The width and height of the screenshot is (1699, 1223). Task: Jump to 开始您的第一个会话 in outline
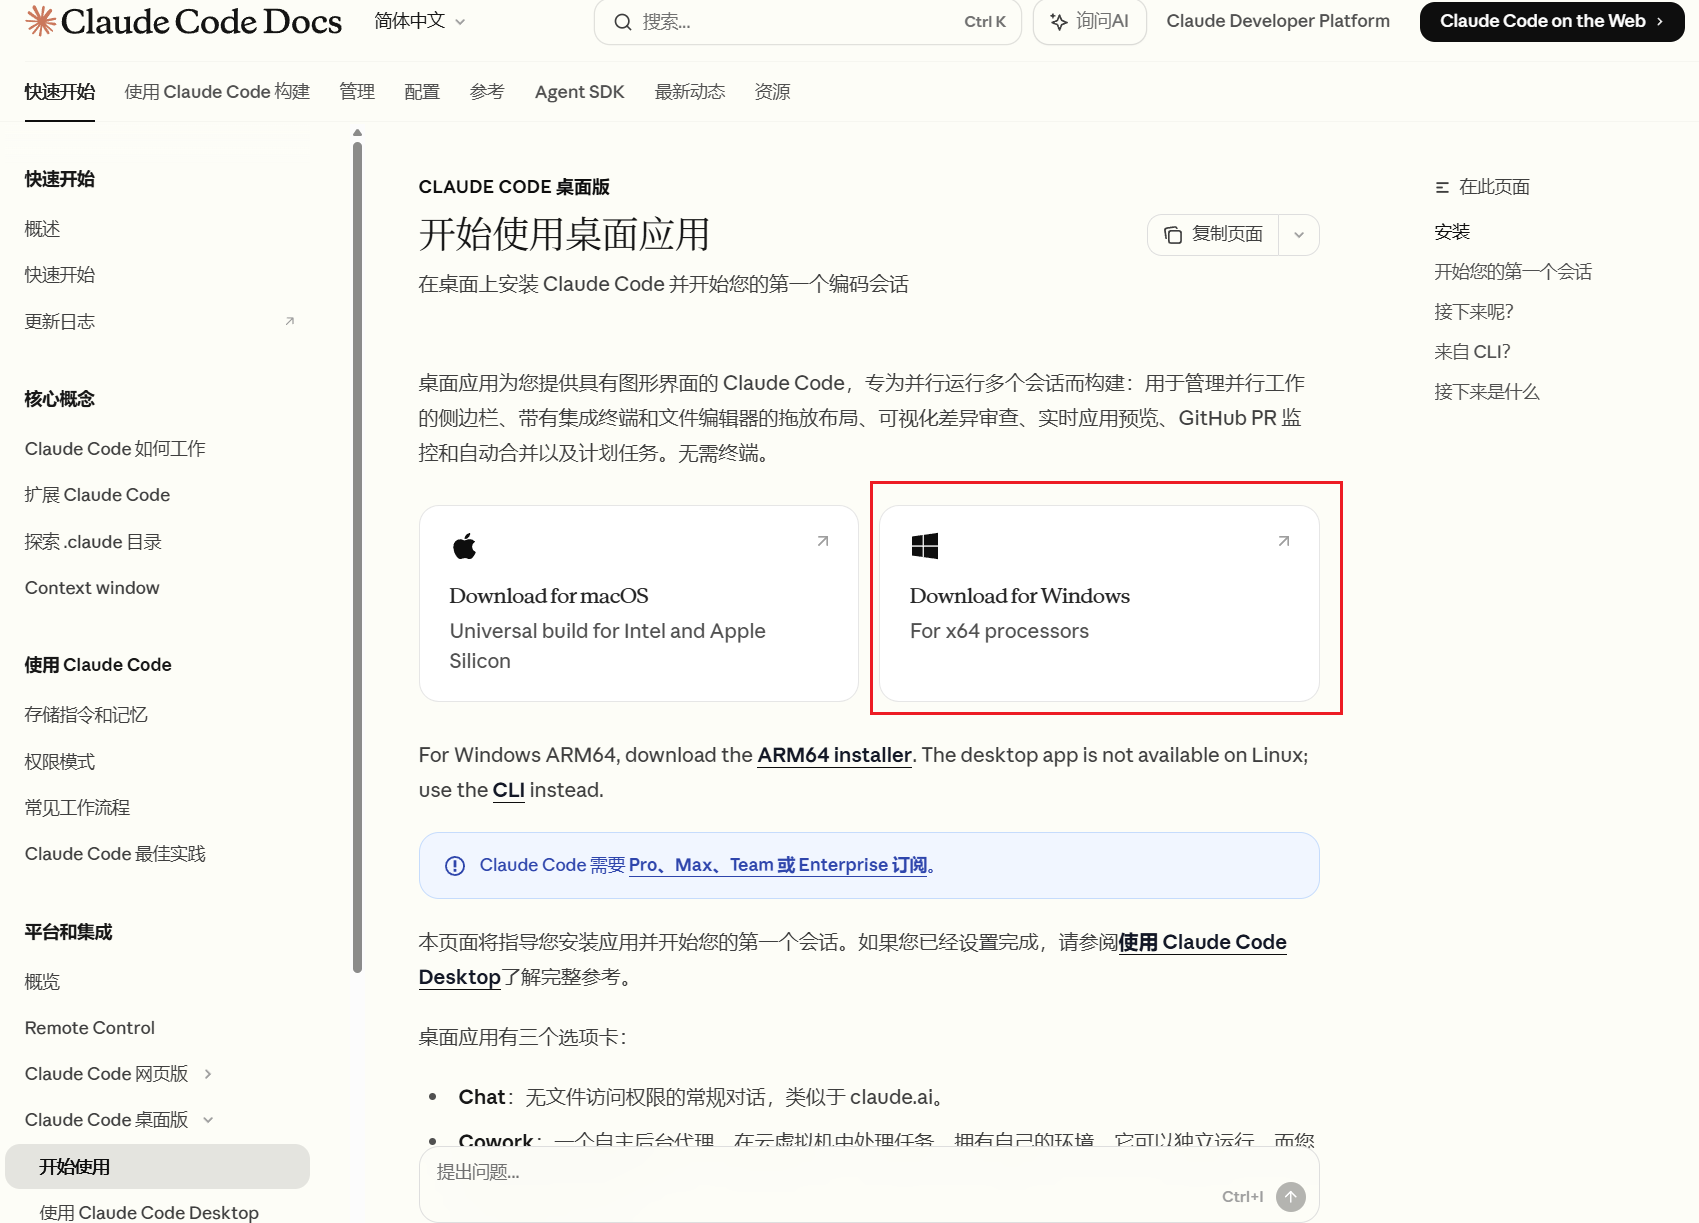click(1513, 272)
